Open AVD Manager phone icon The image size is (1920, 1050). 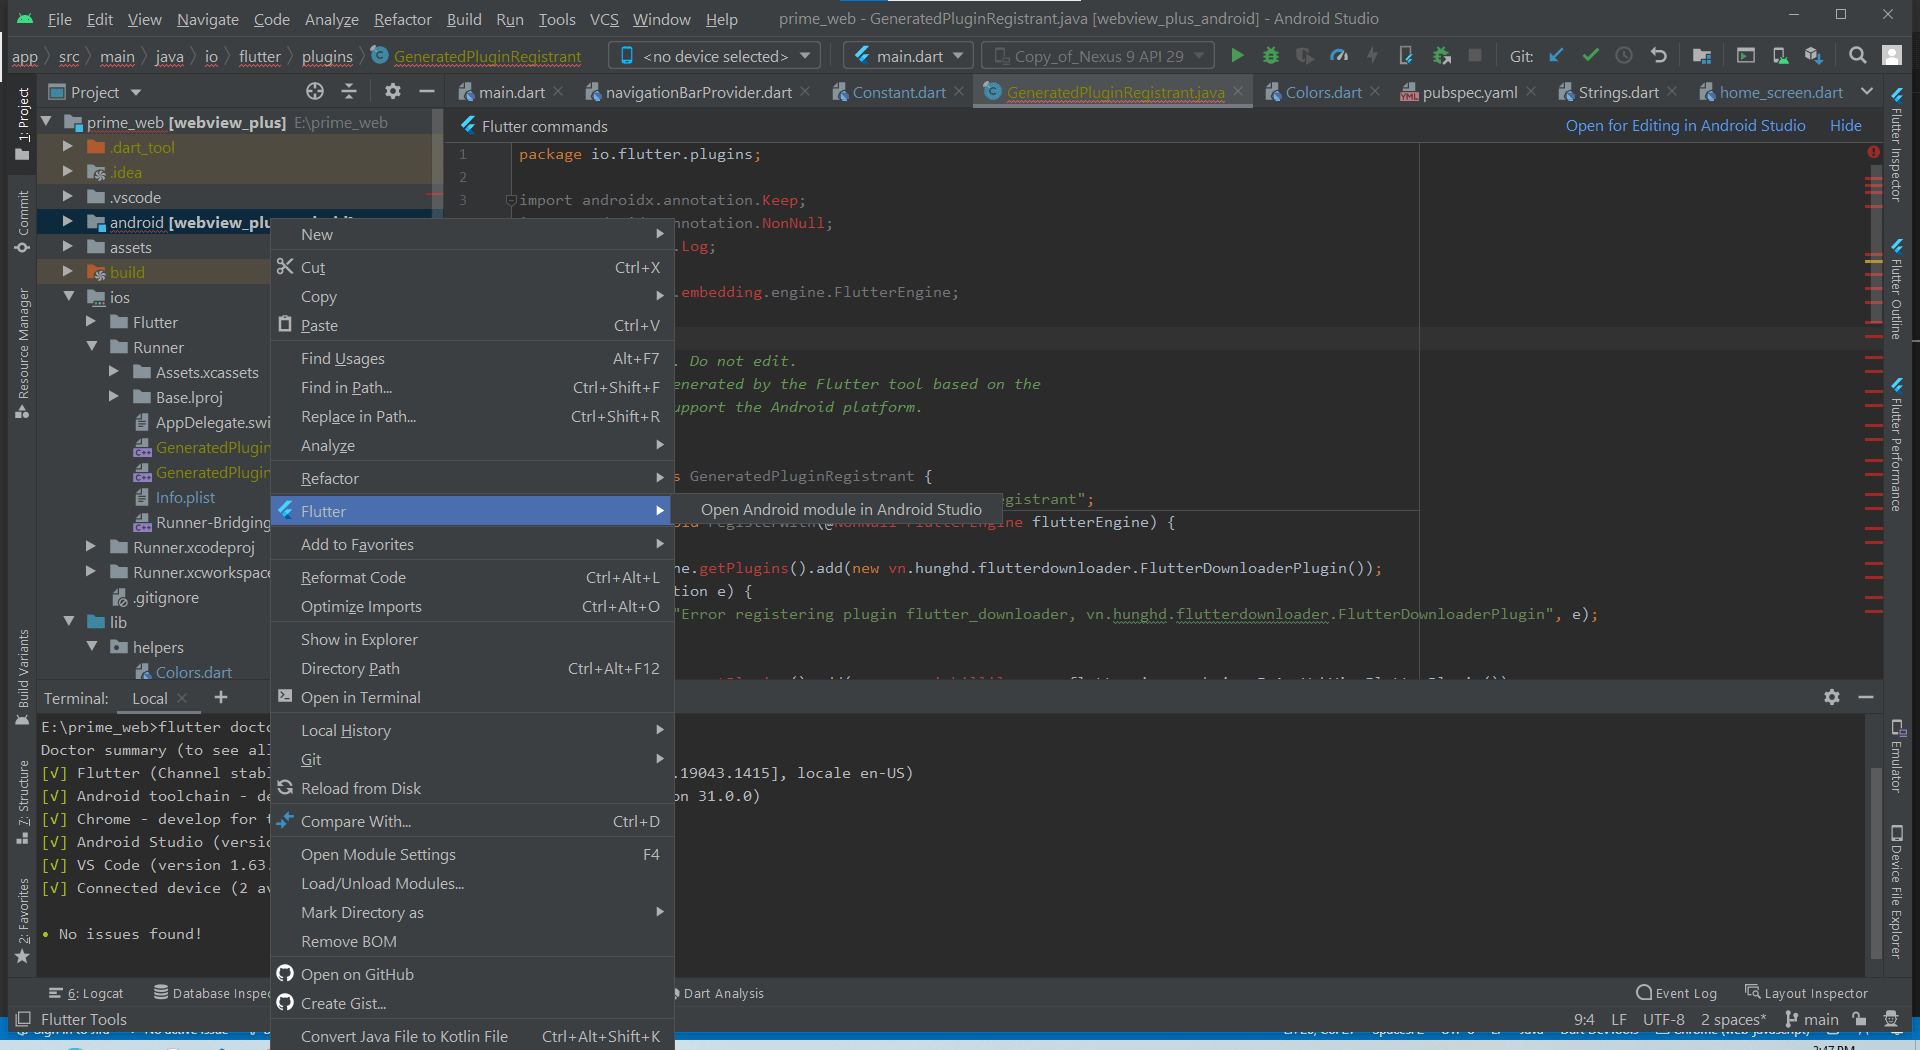click(1780, 56)
